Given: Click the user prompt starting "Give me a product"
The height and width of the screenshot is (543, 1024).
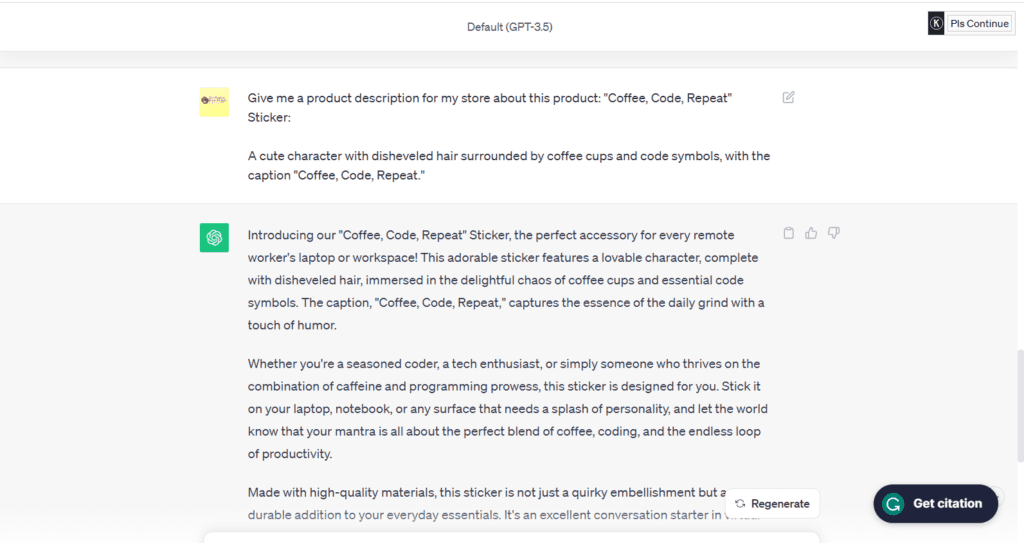Looking at the screenshot, I should click(490, 98).
